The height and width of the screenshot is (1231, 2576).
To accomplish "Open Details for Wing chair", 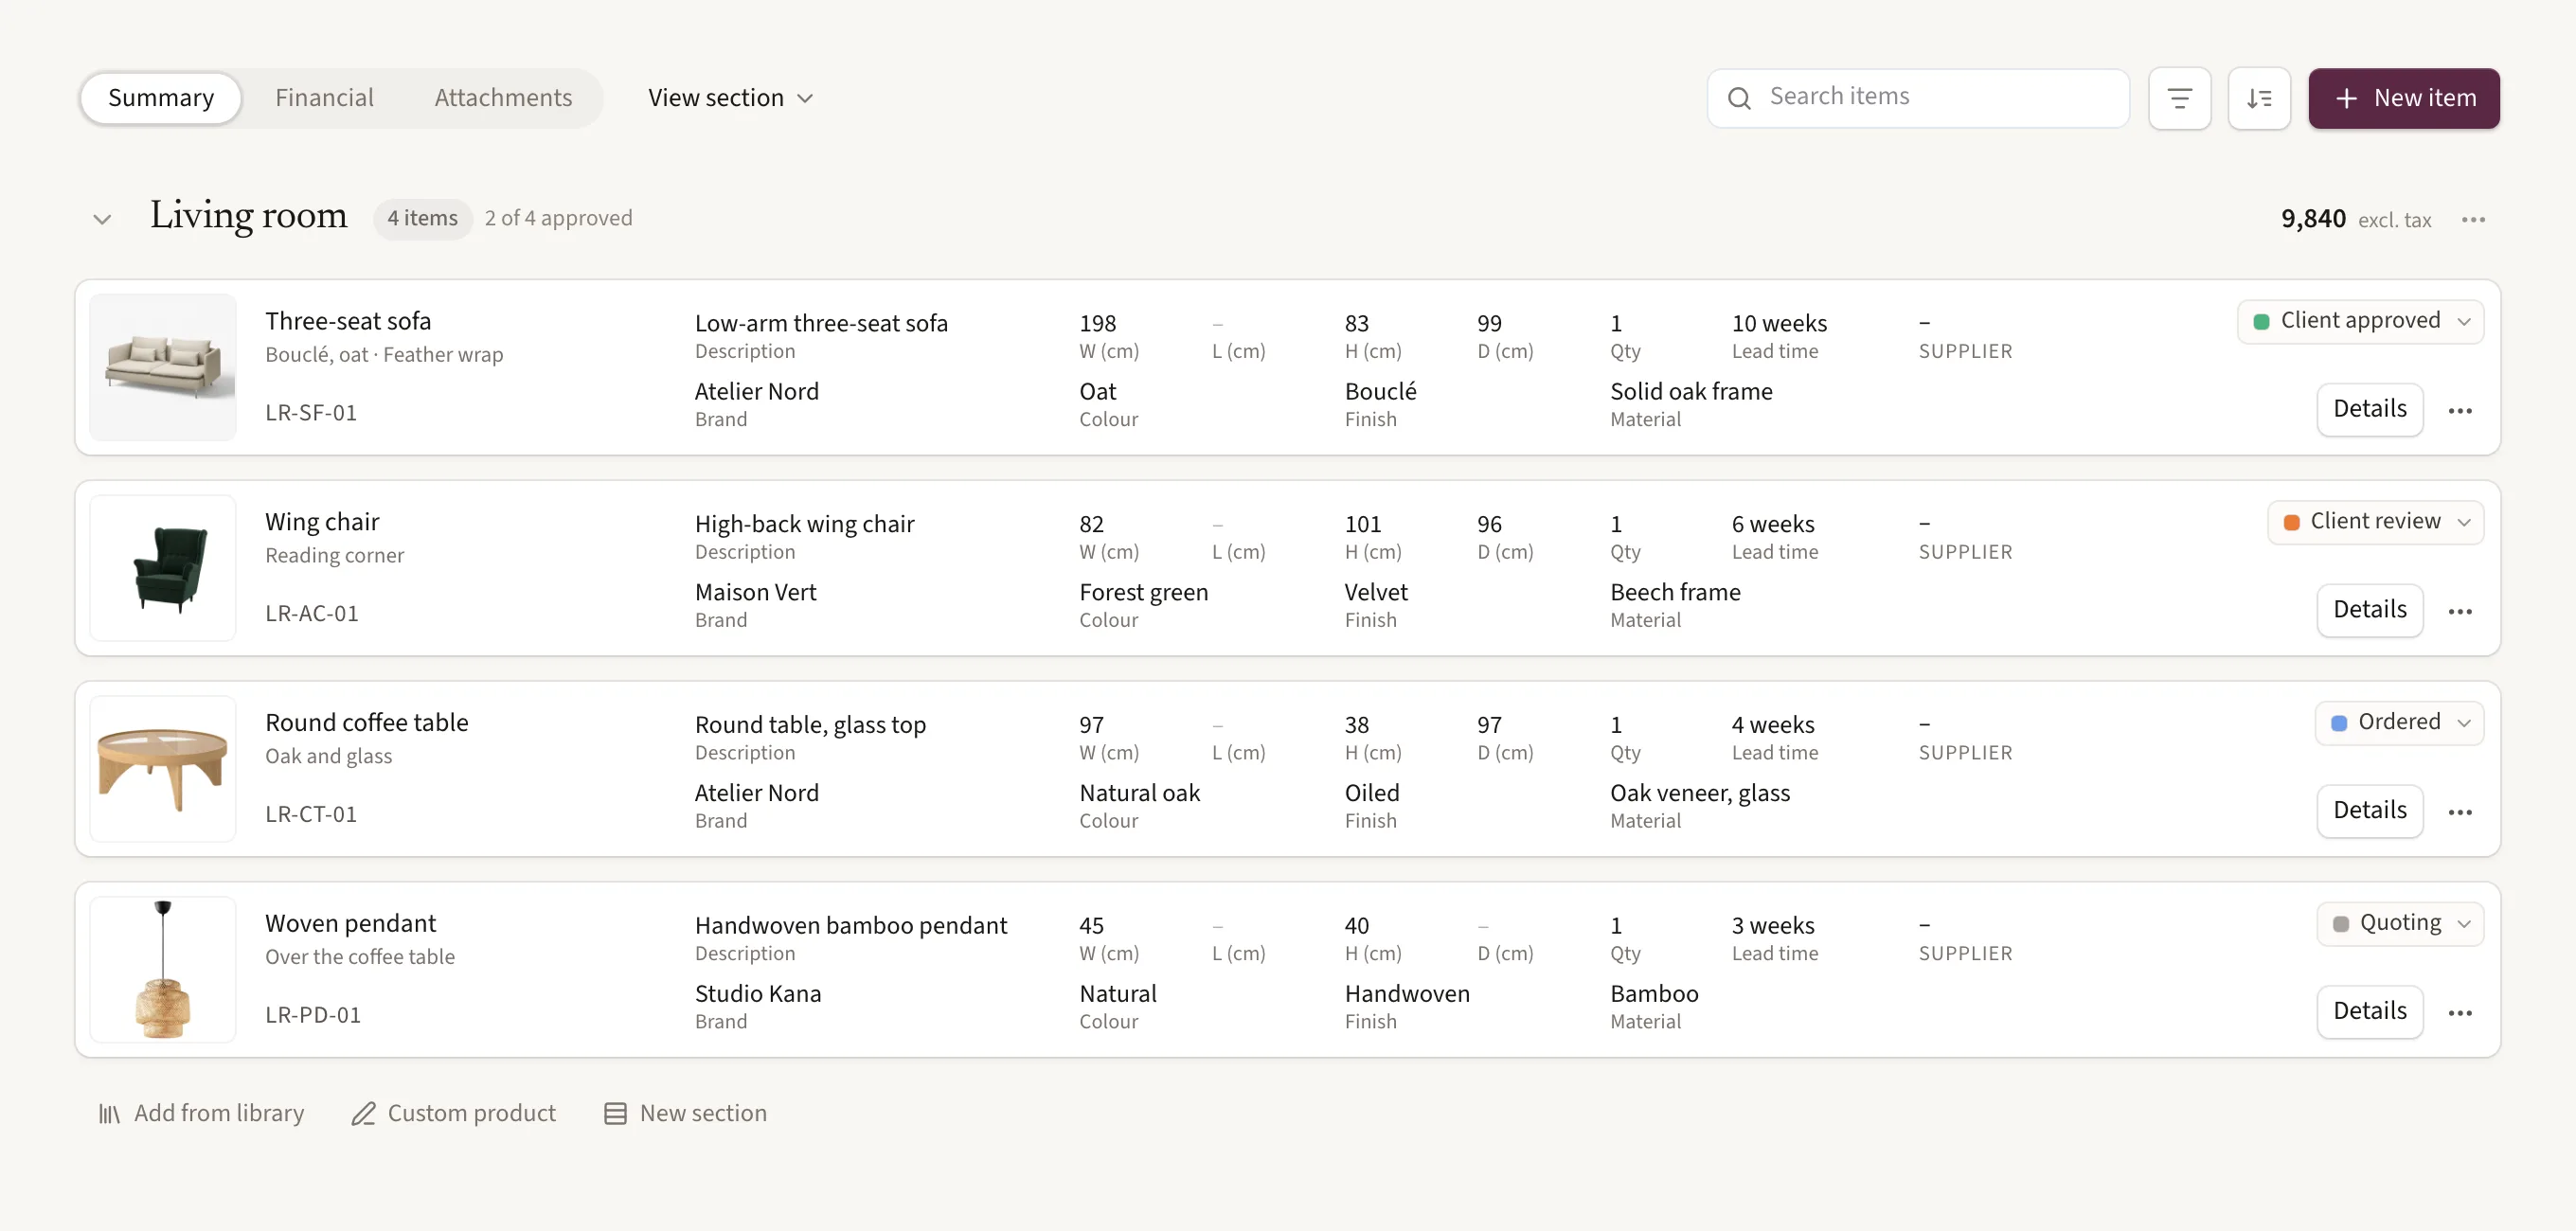I will [2369, 610].
